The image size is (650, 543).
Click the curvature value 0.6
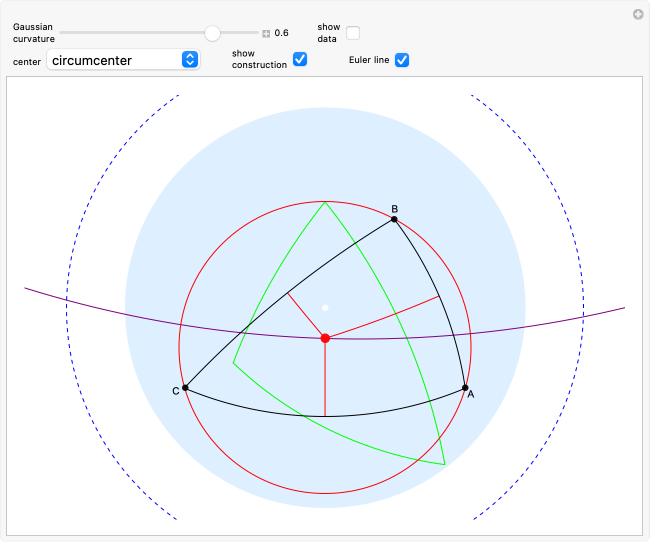click(281, 33)
